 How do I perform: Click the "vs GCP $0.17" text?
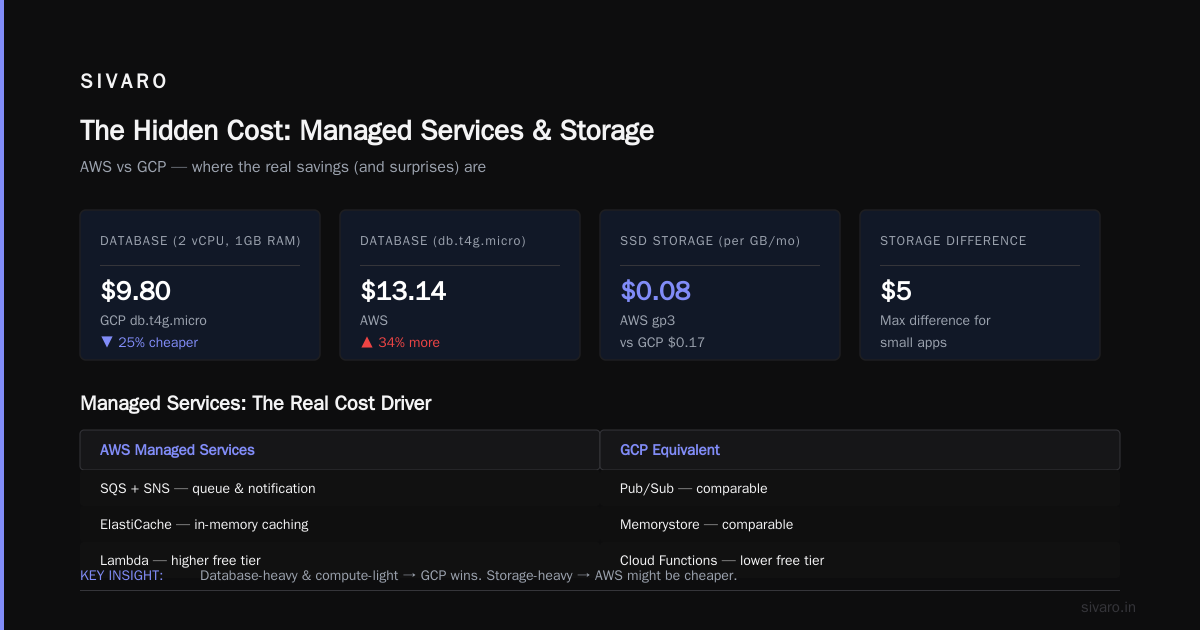[662, 342]
